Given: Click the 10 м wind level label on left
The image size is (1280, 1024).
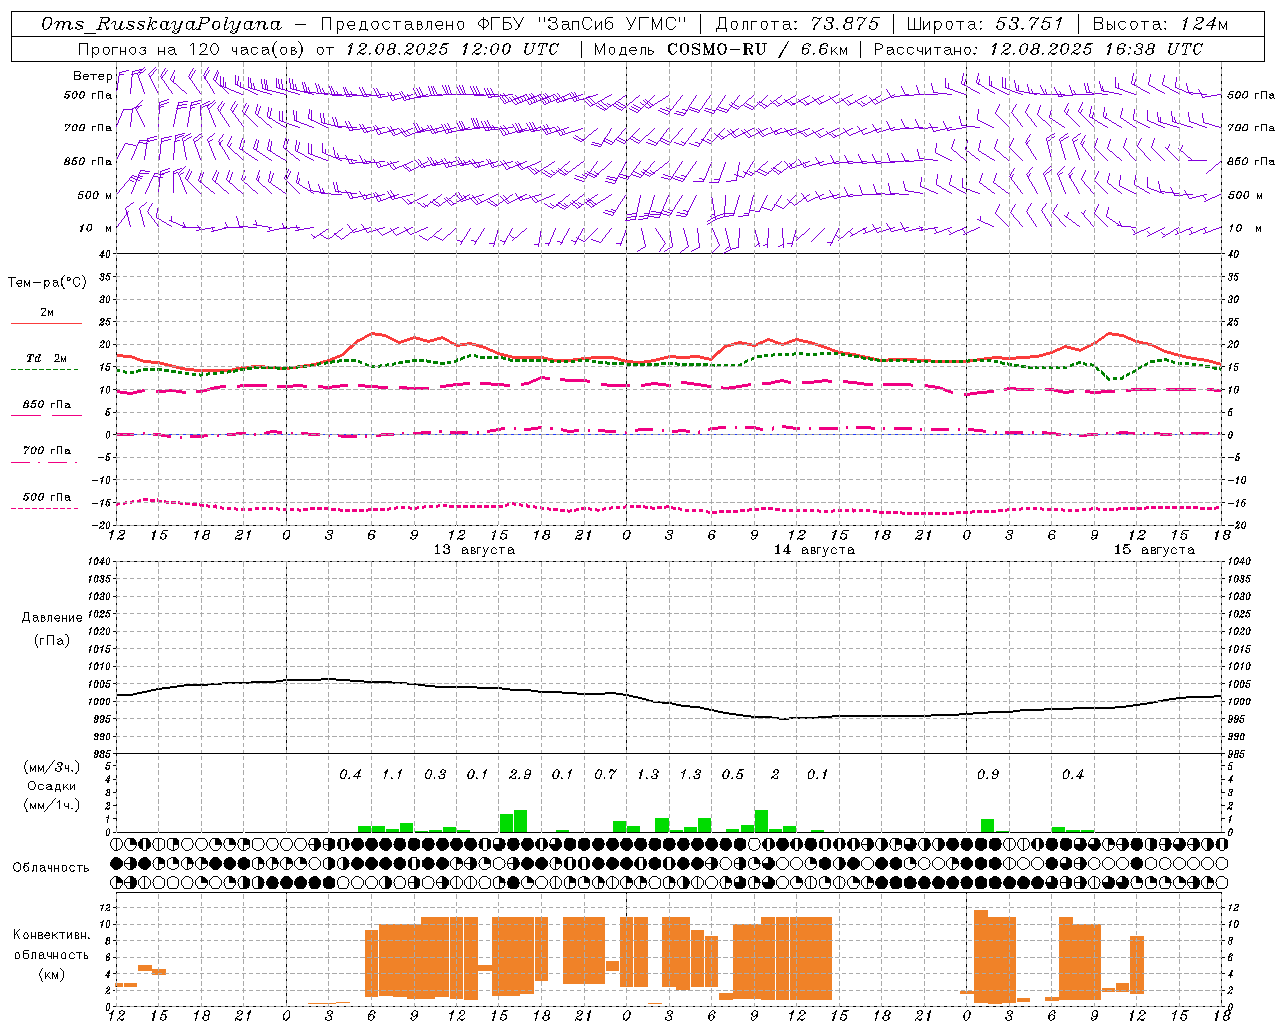Looking at the screenshot, I should pyautogui.click(x=96, y=229).
